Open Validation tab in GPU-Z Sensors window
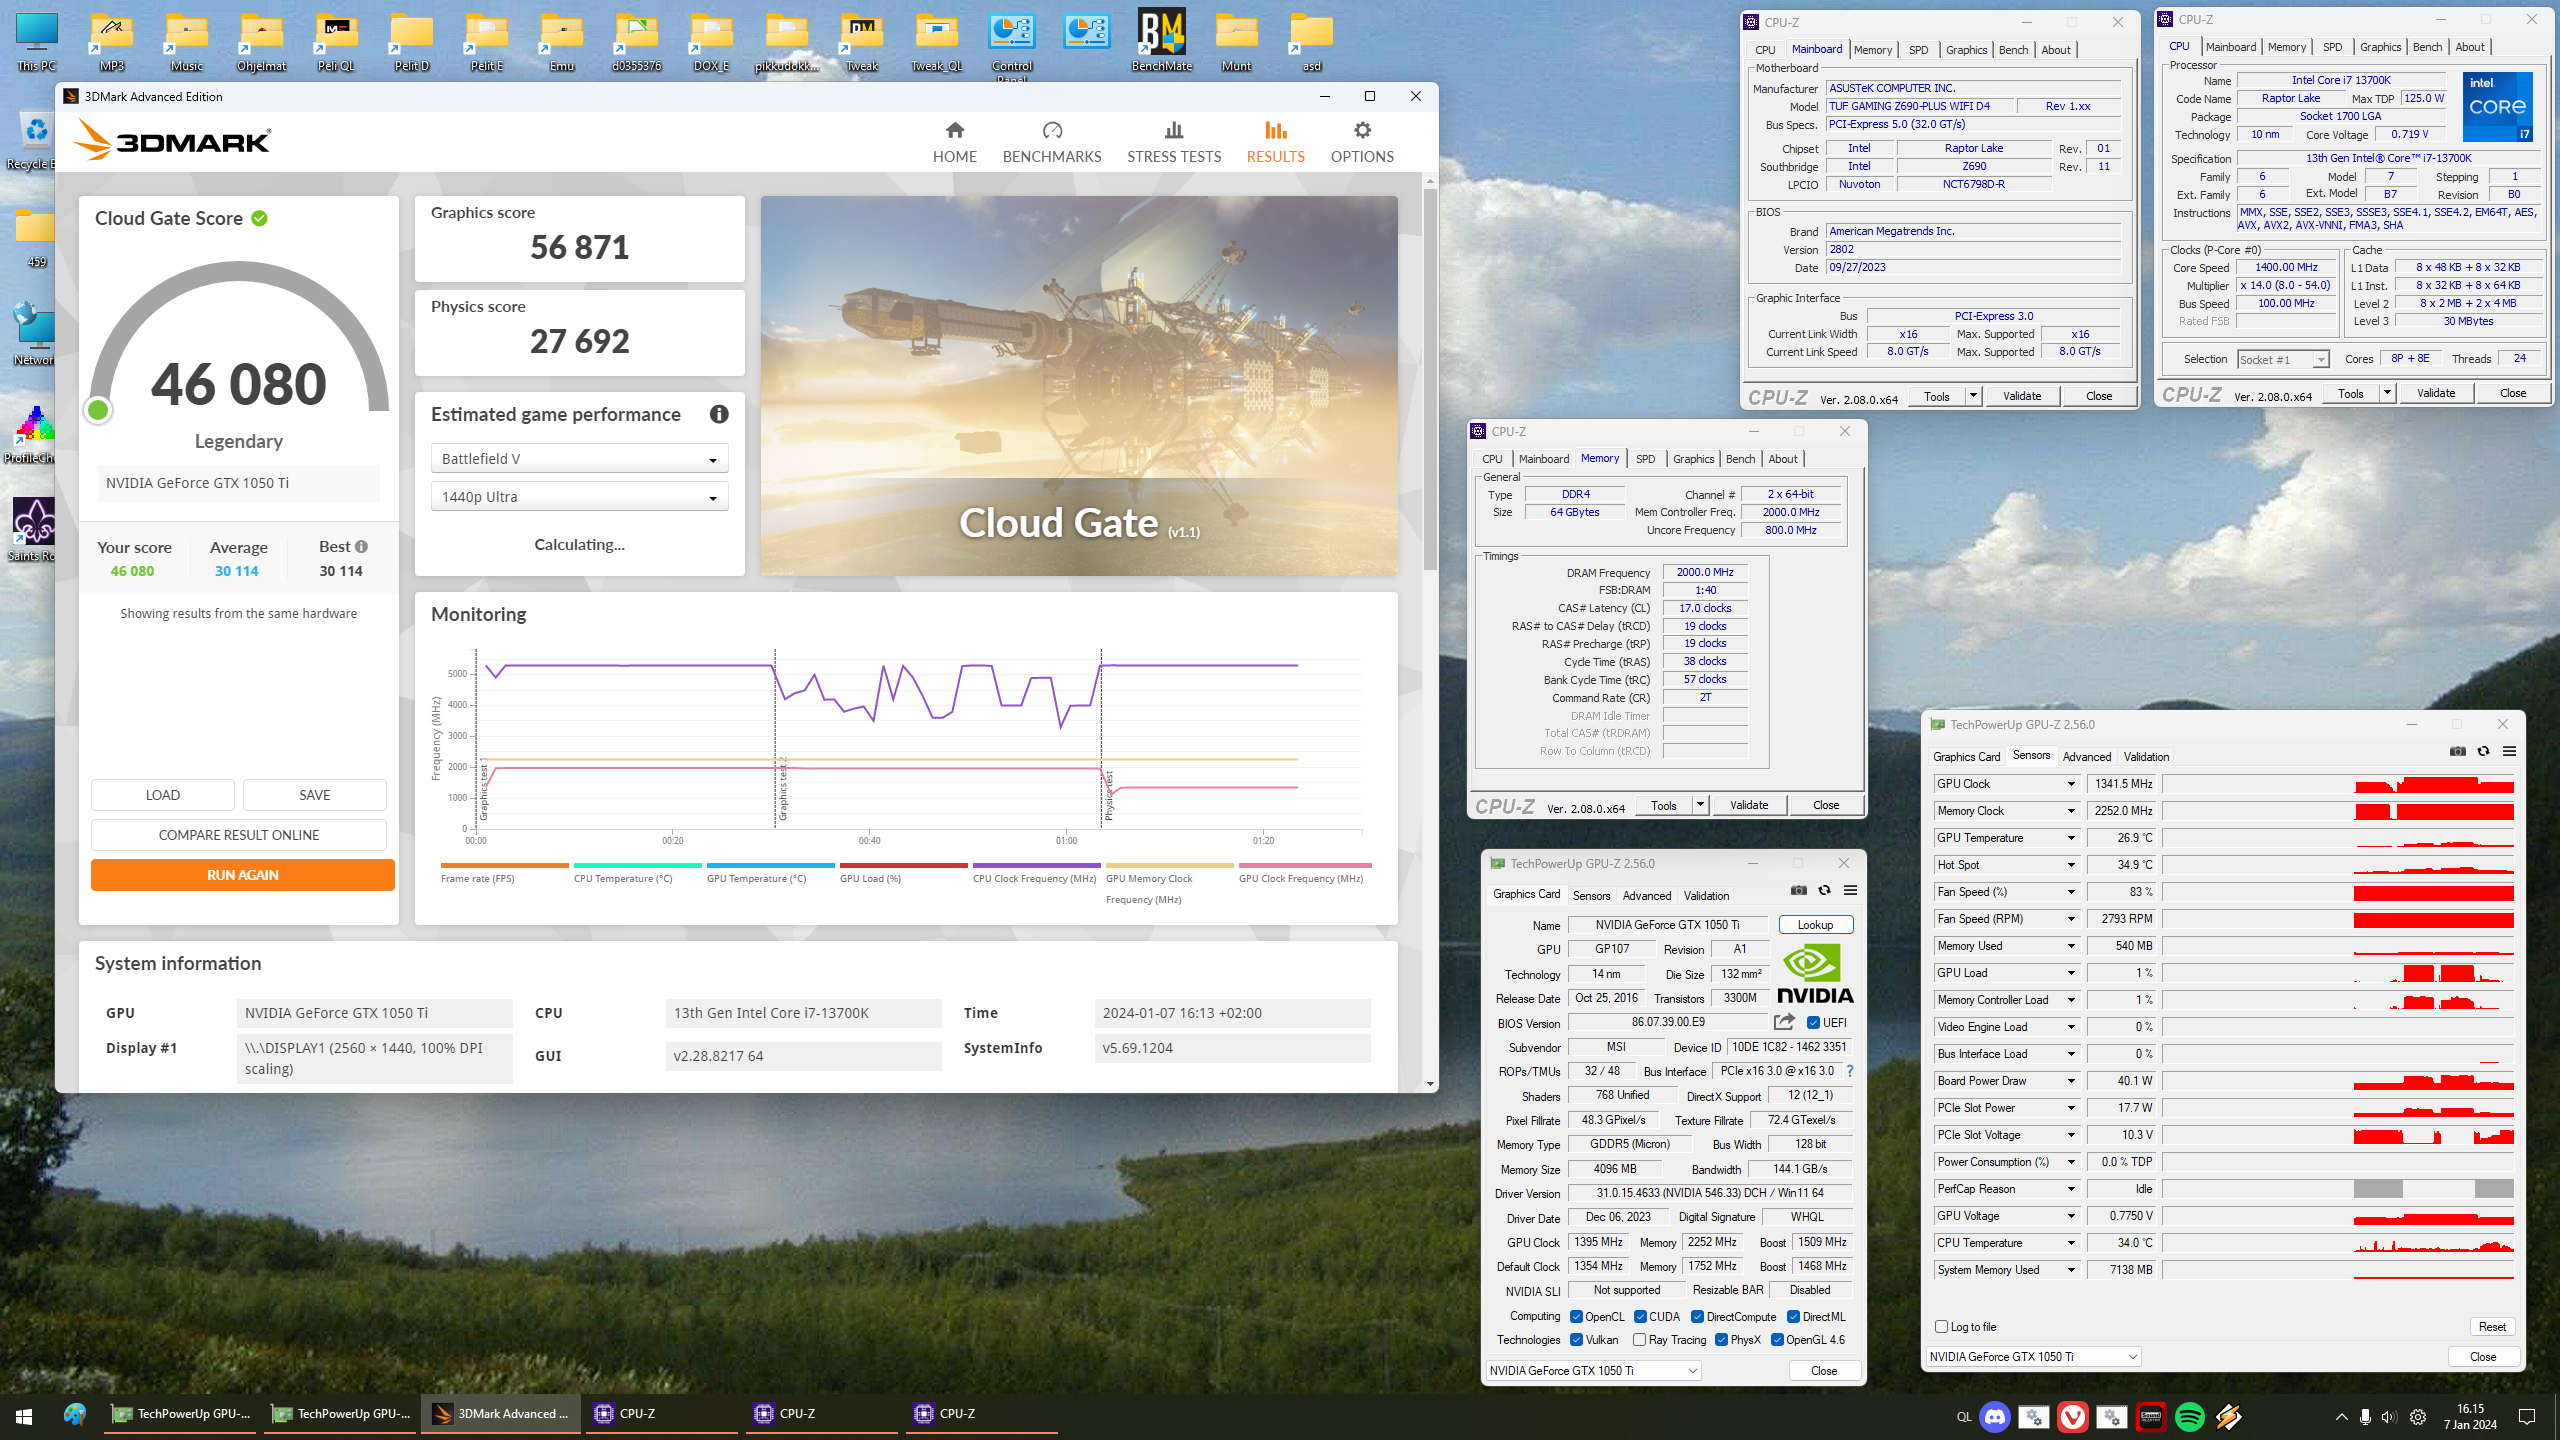 click(2146, 757)
